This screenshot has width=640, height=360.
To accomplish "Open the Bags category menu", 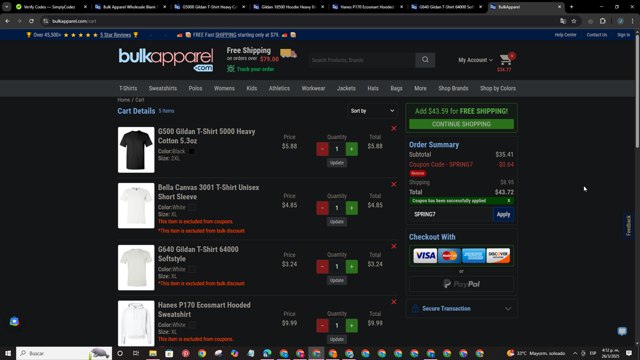I will click(396, 88).
